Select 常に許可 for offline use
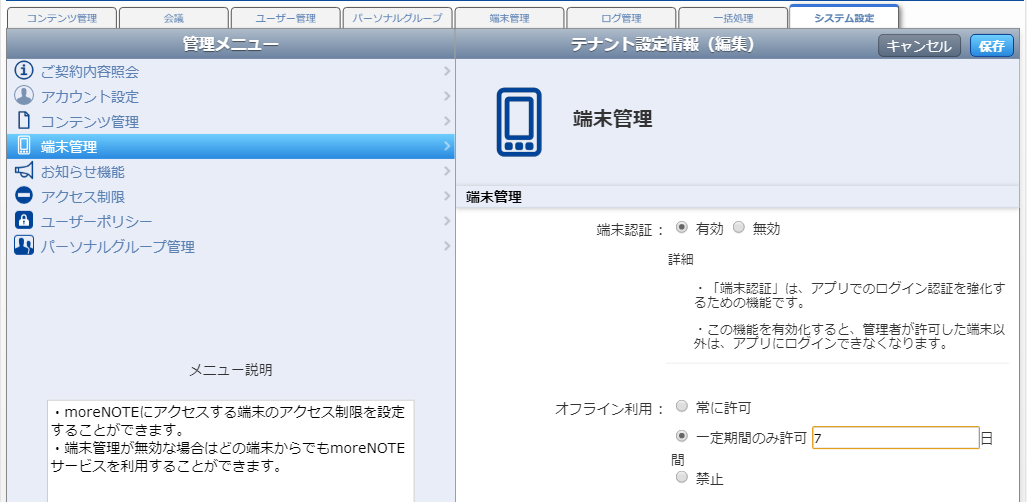Image resolution: width=1027 pixels, height=502 pixels. pos(682,406)
